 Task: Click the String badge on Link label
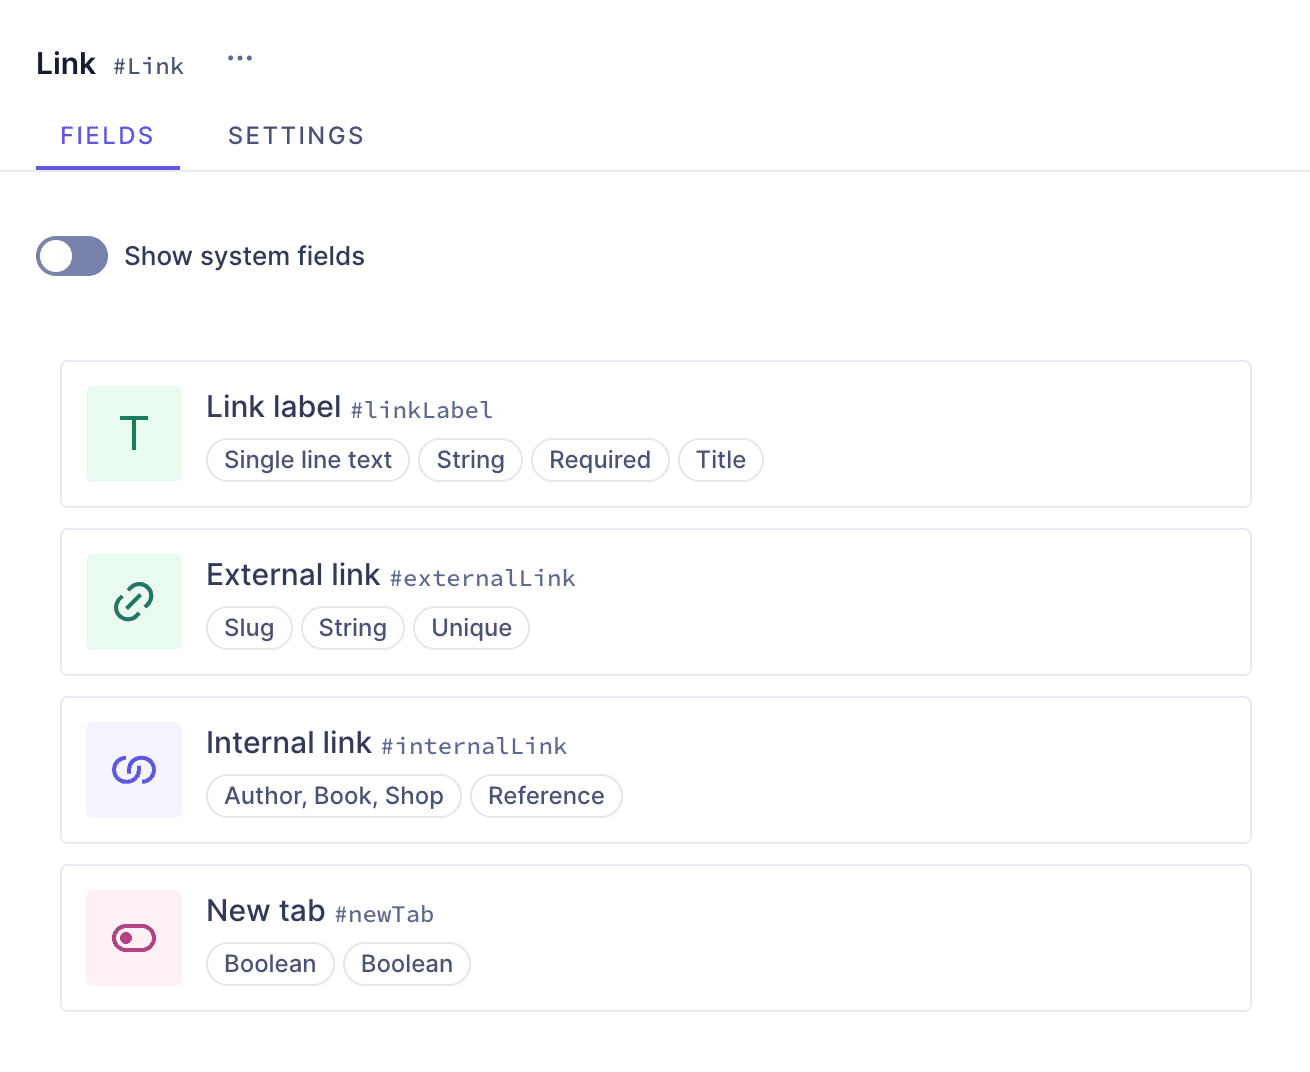click(470, 460)
